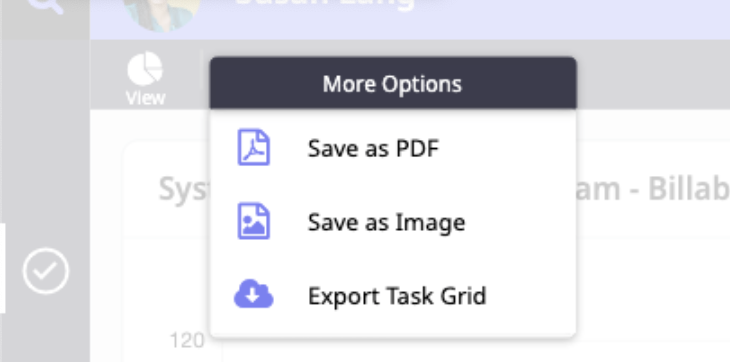Open Susan Lang's profile avatar
The image size is (730, 362).
[162, 14]
